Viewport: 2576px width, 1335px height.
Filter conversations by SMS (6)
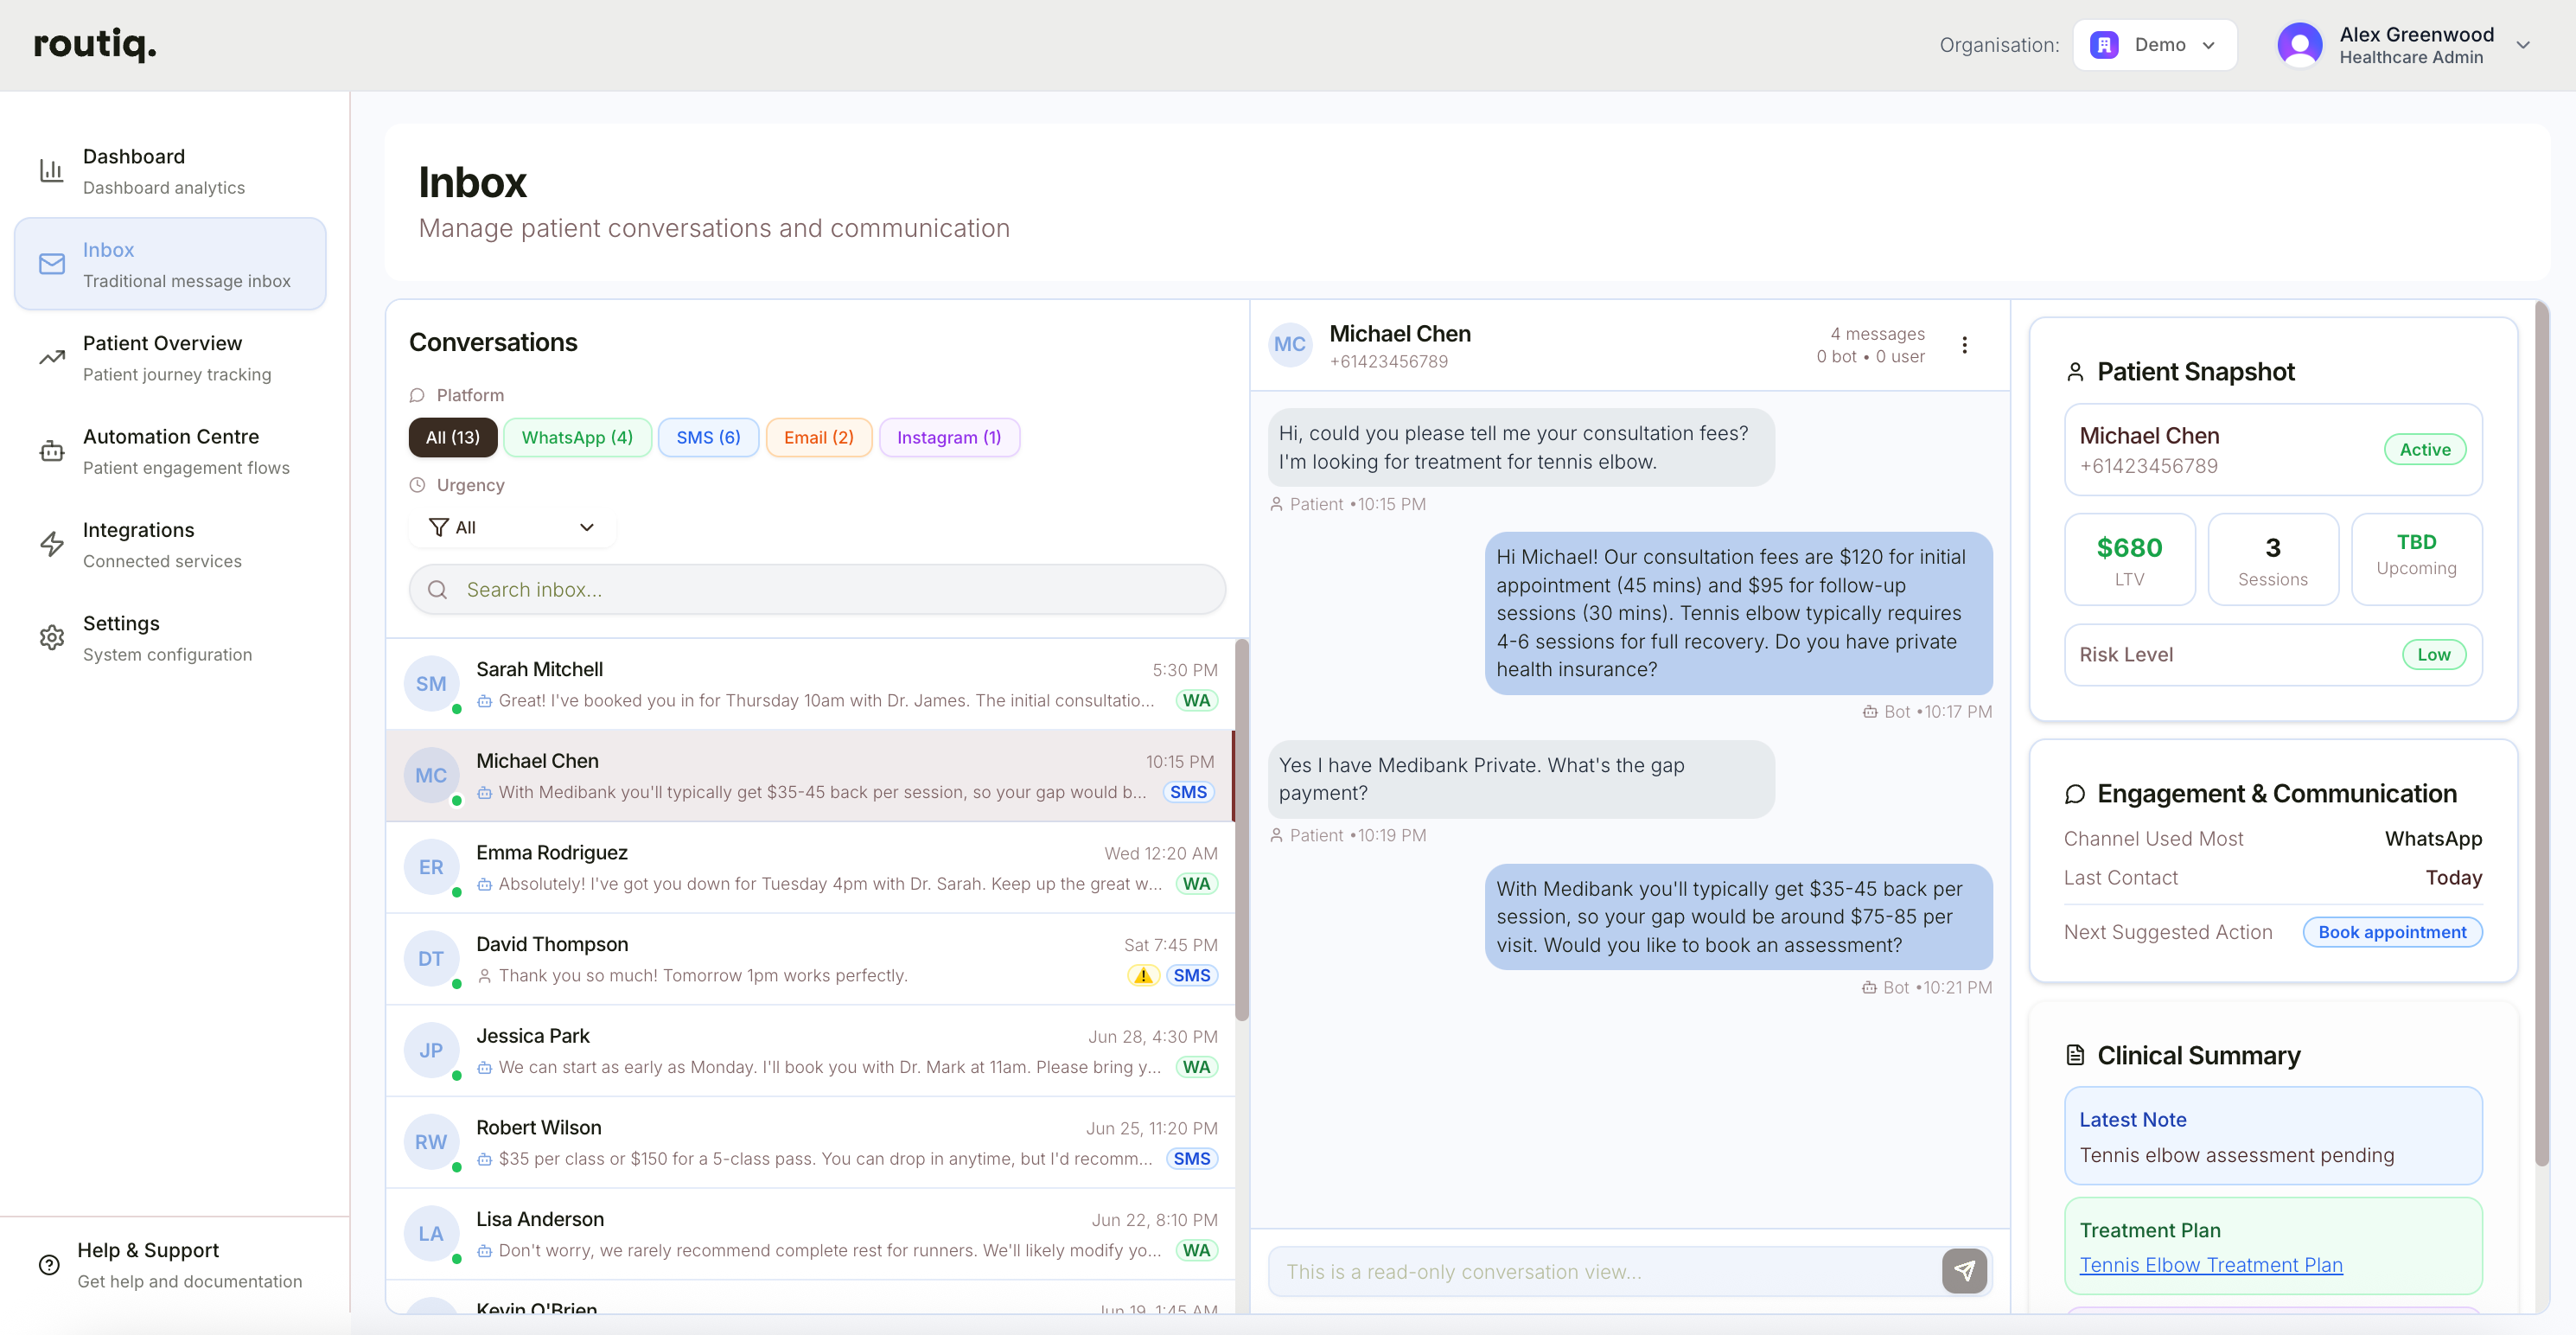coord(707,437)
